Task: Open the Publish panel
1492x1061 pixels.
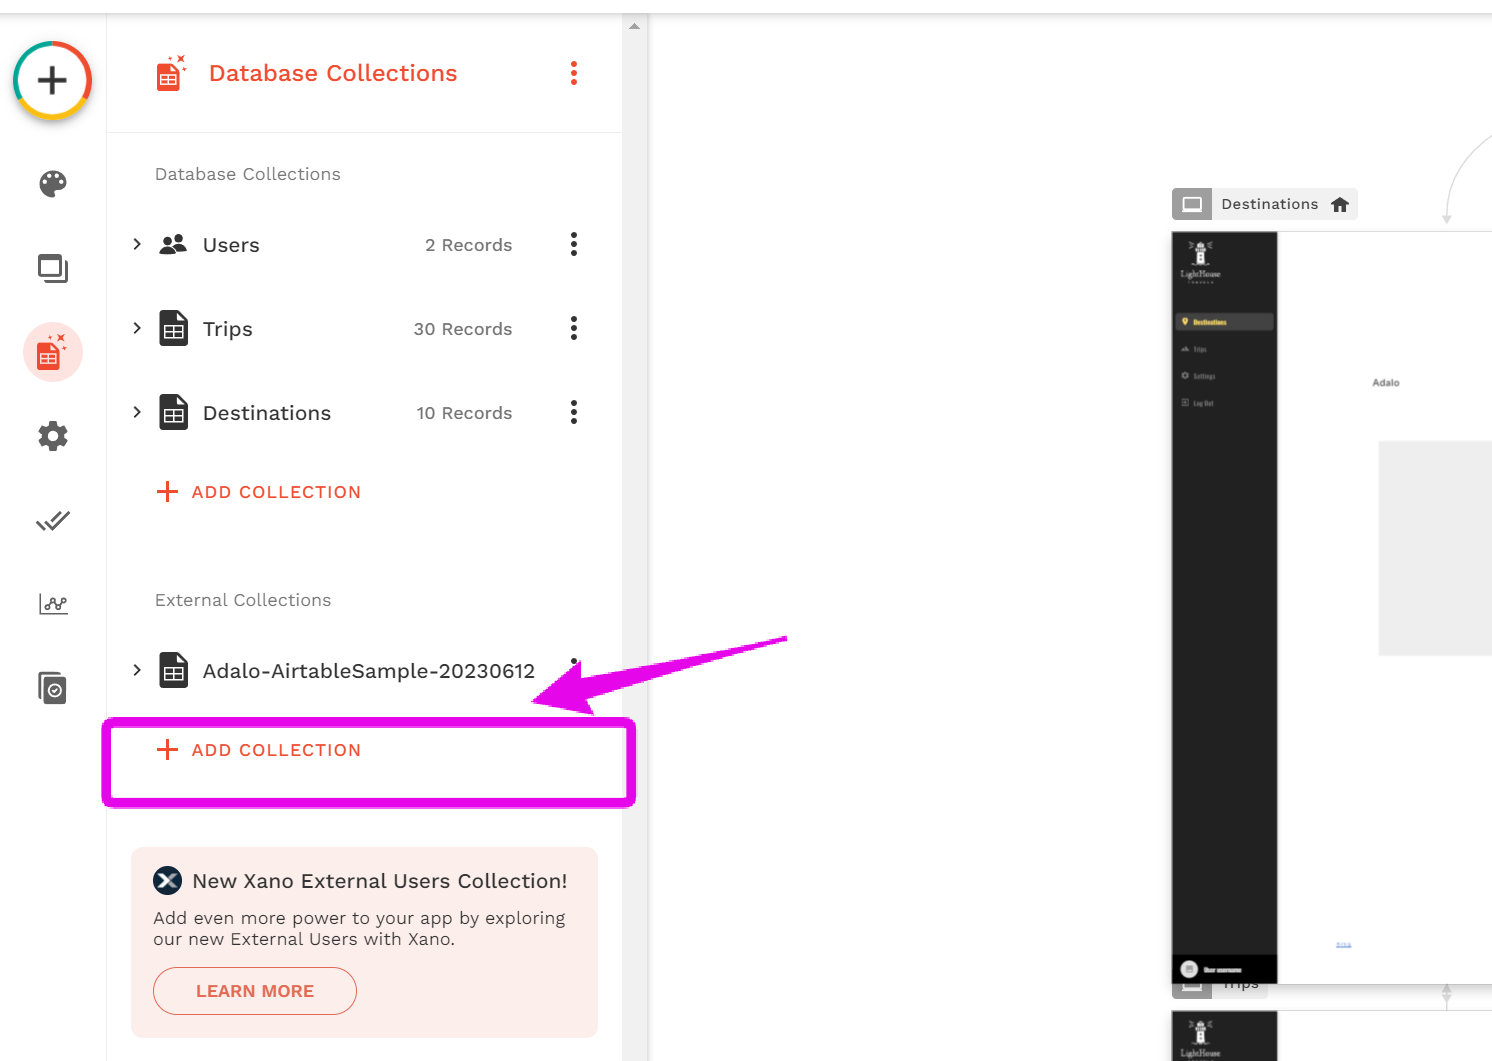Action: tap(52, 520)
